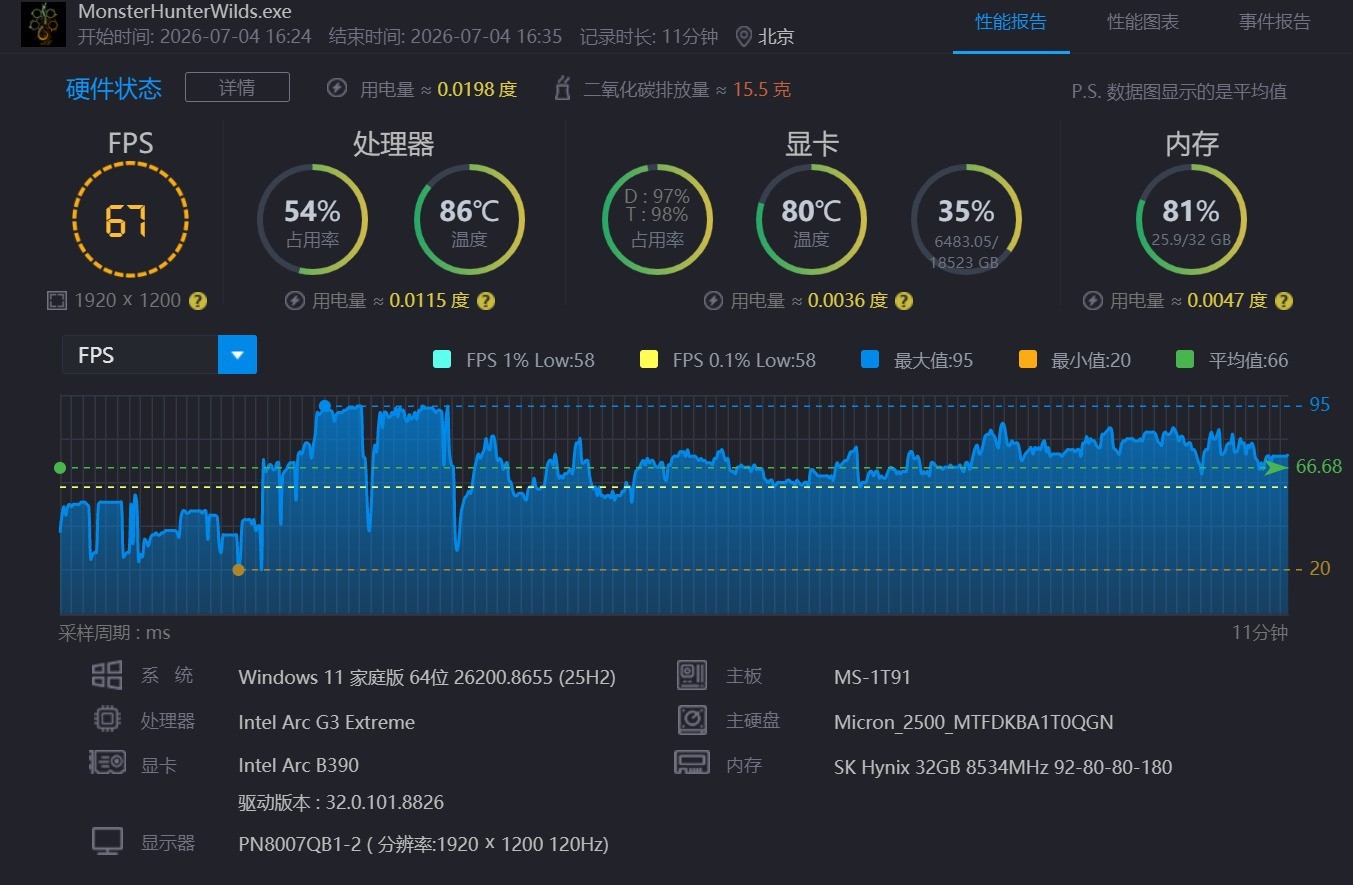Open help icon beside 0.0047 度
This screenshot has height=885, width=1353.
(x=1284, y=300)
